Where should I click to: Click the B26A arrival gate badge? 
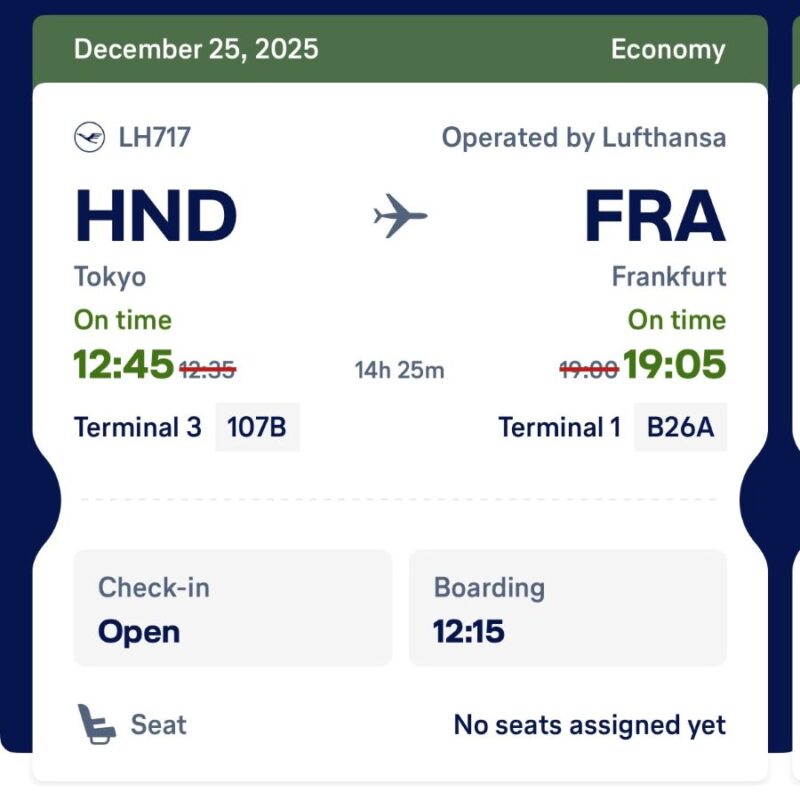coord(680,427)
